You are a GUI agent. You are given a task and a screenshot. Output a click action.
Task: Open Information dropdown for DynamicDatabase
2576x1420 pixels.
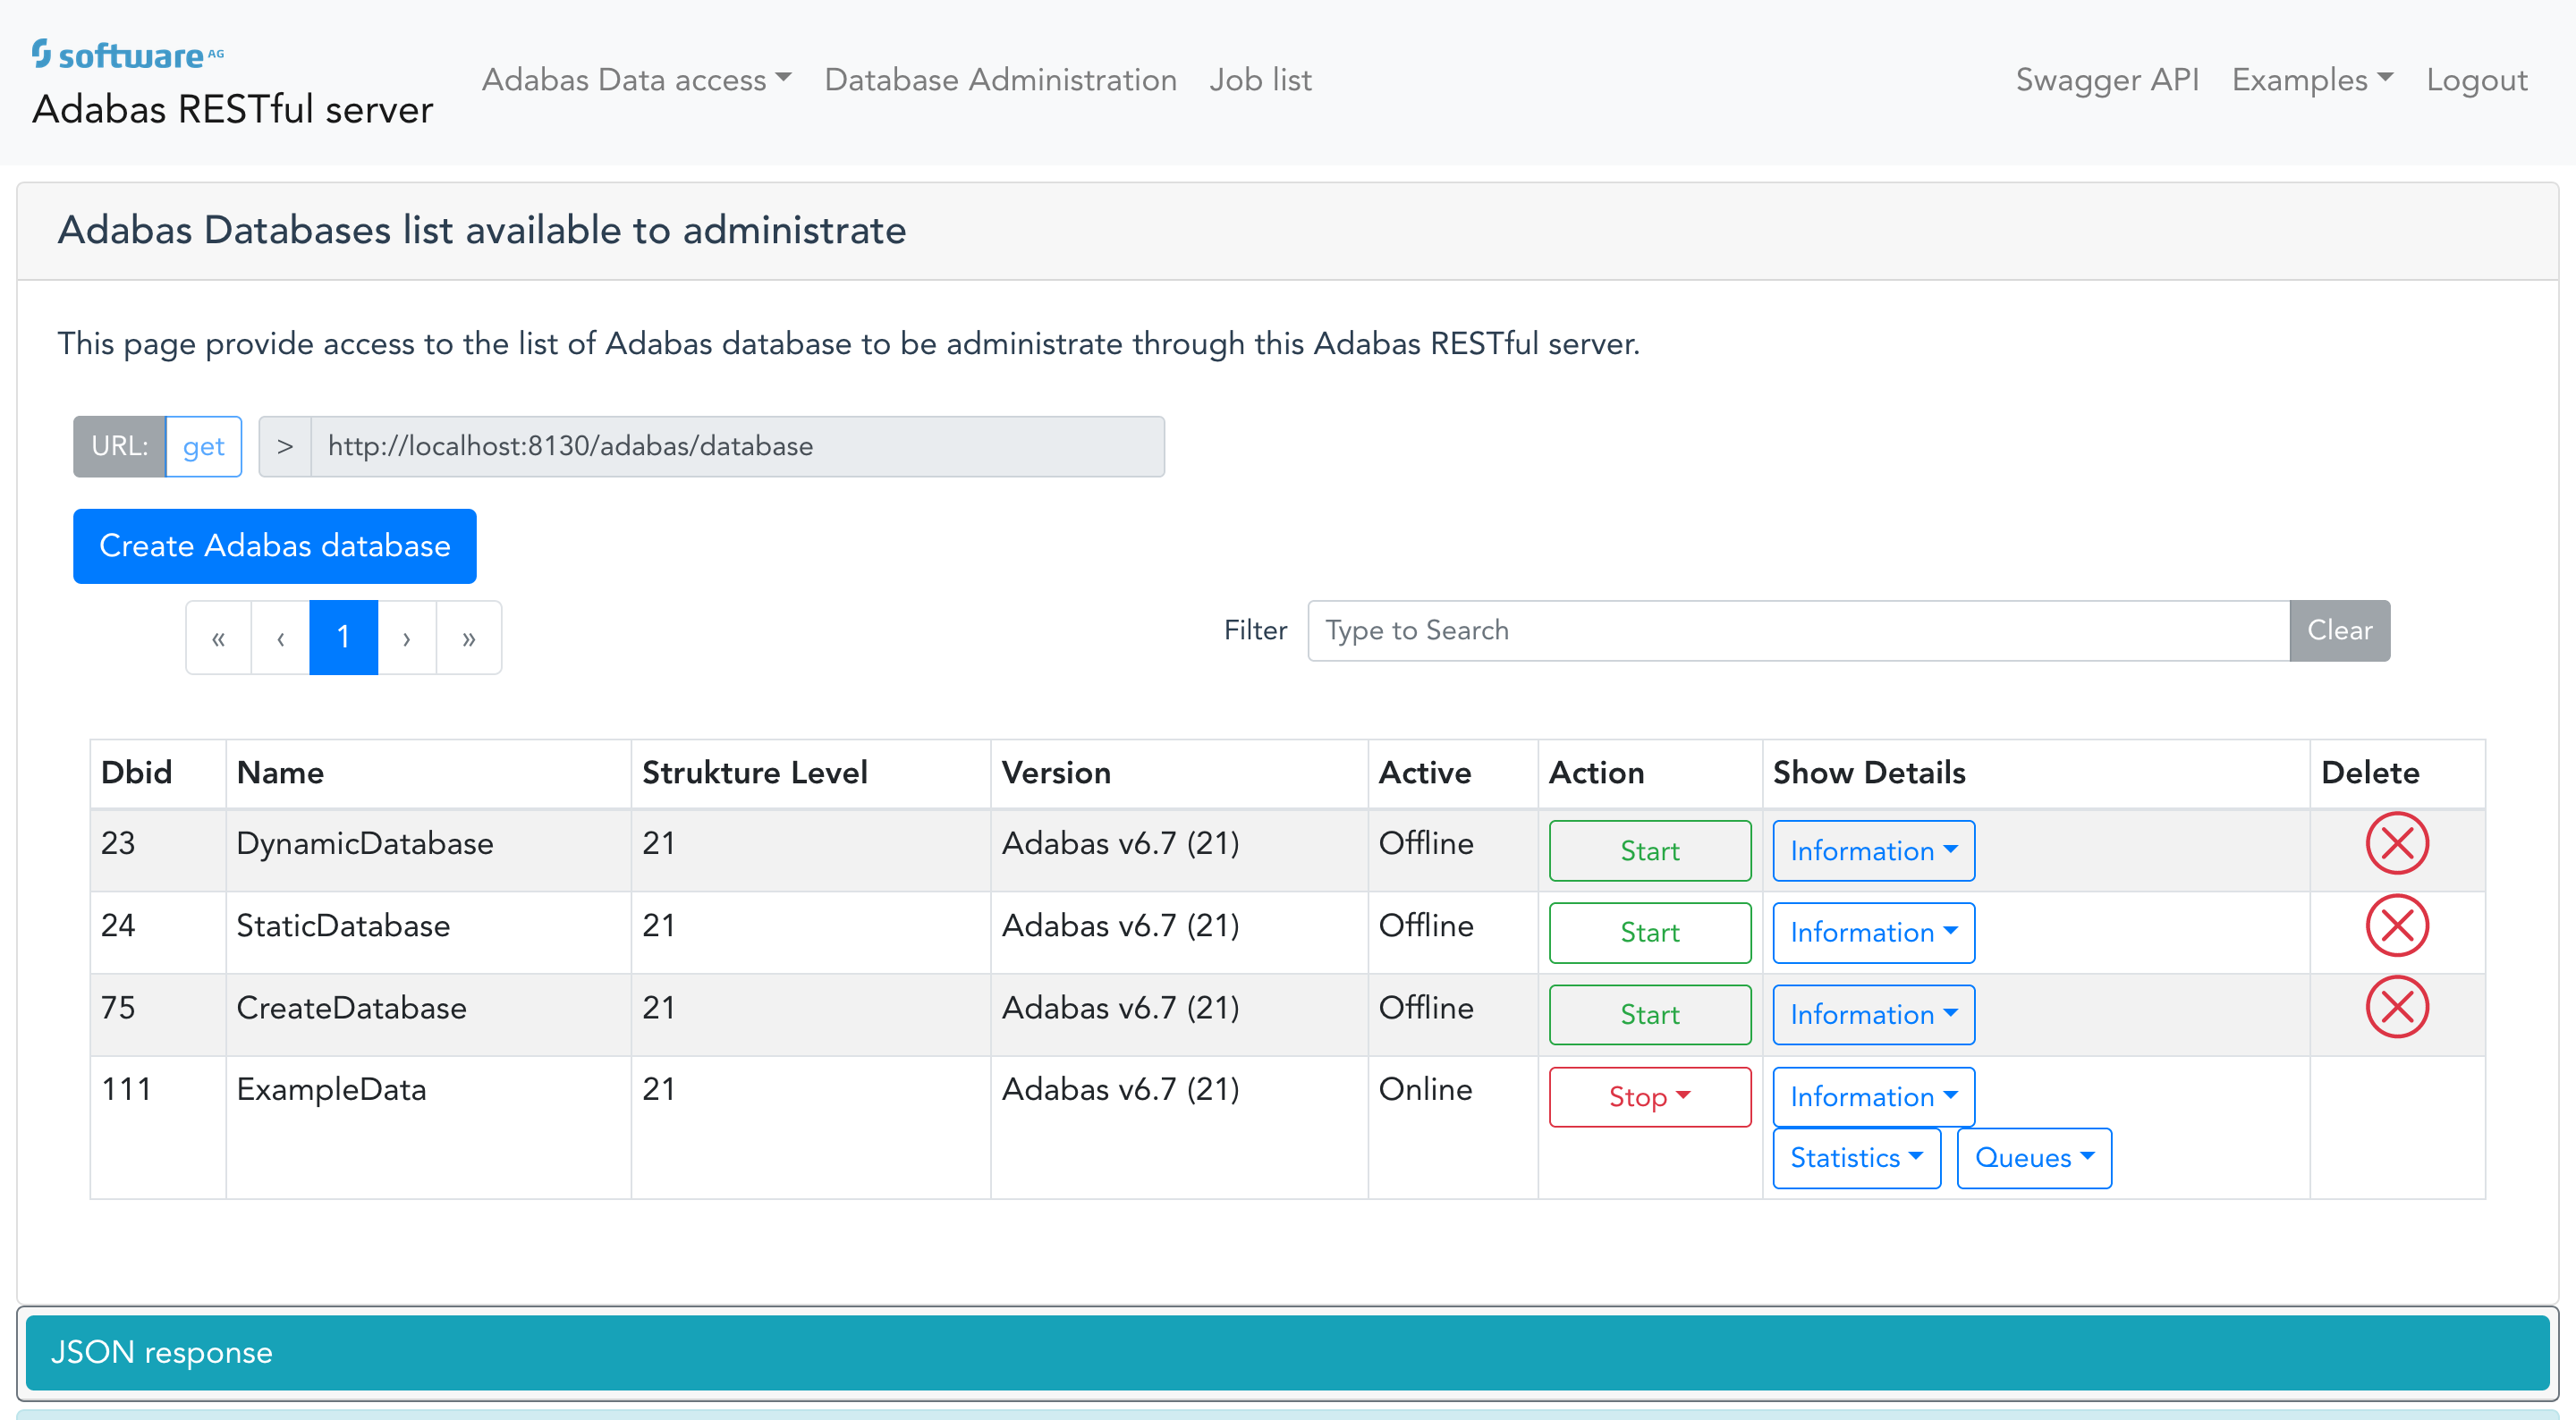[x=1872, y=851]
